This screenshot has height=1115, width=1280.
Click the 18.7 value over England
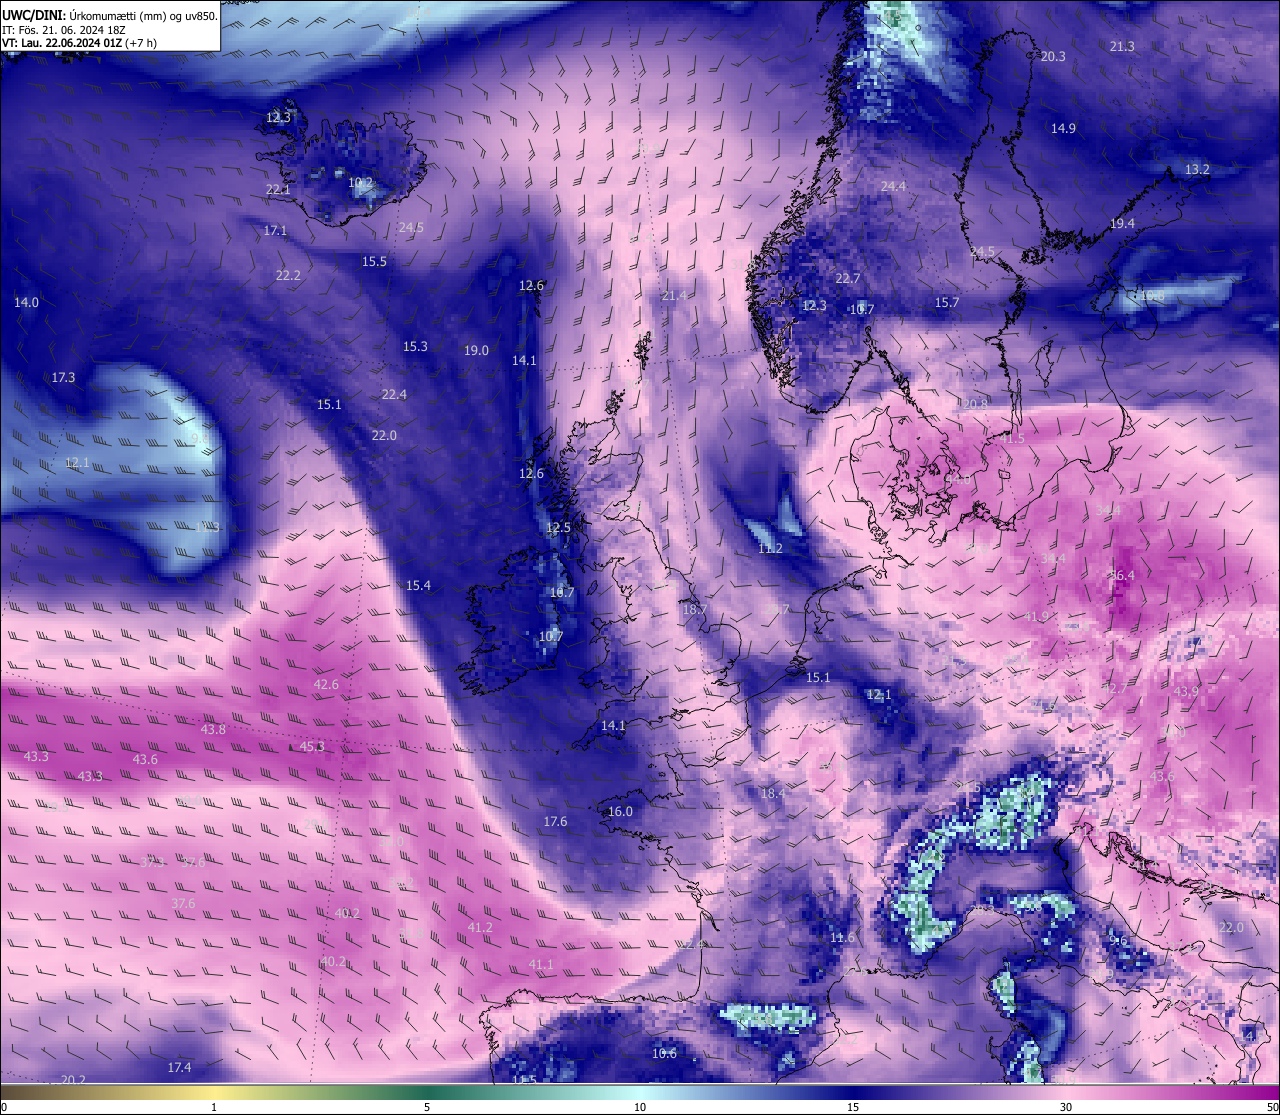pos(694,609)
